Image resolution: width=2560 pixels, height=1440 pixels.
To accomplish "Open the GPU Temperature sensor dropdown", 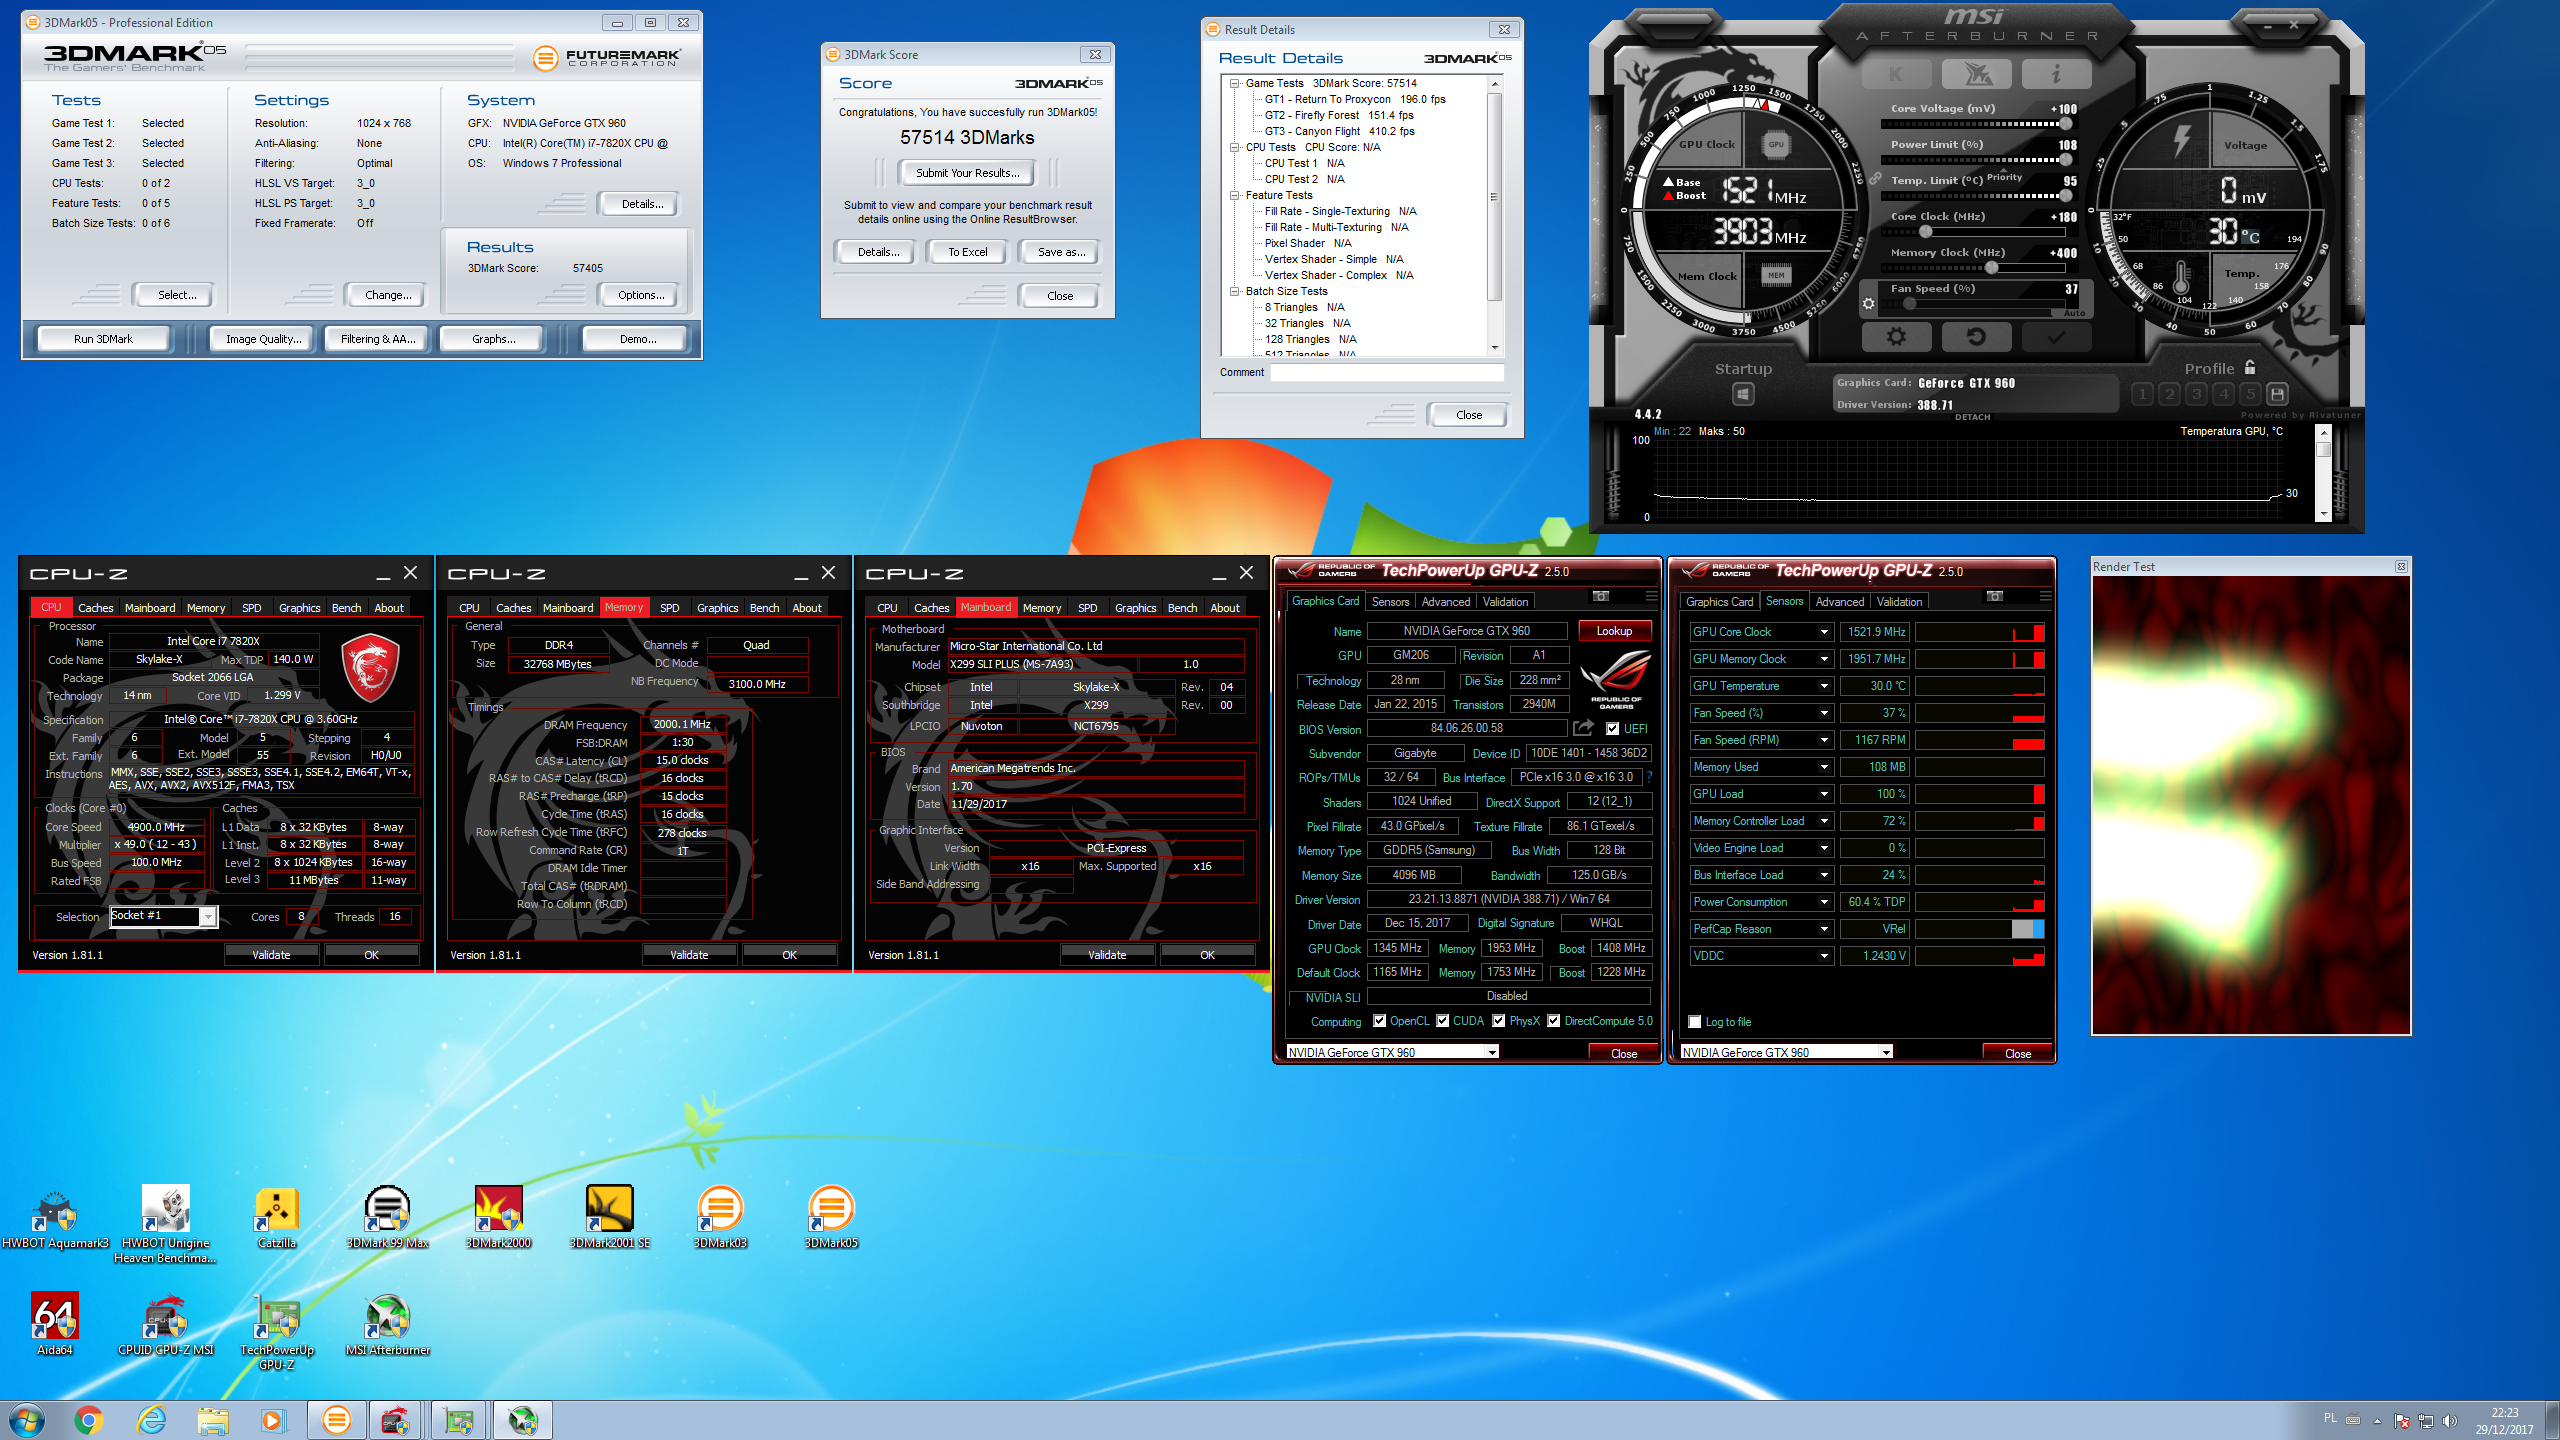I will (1825, 686).
